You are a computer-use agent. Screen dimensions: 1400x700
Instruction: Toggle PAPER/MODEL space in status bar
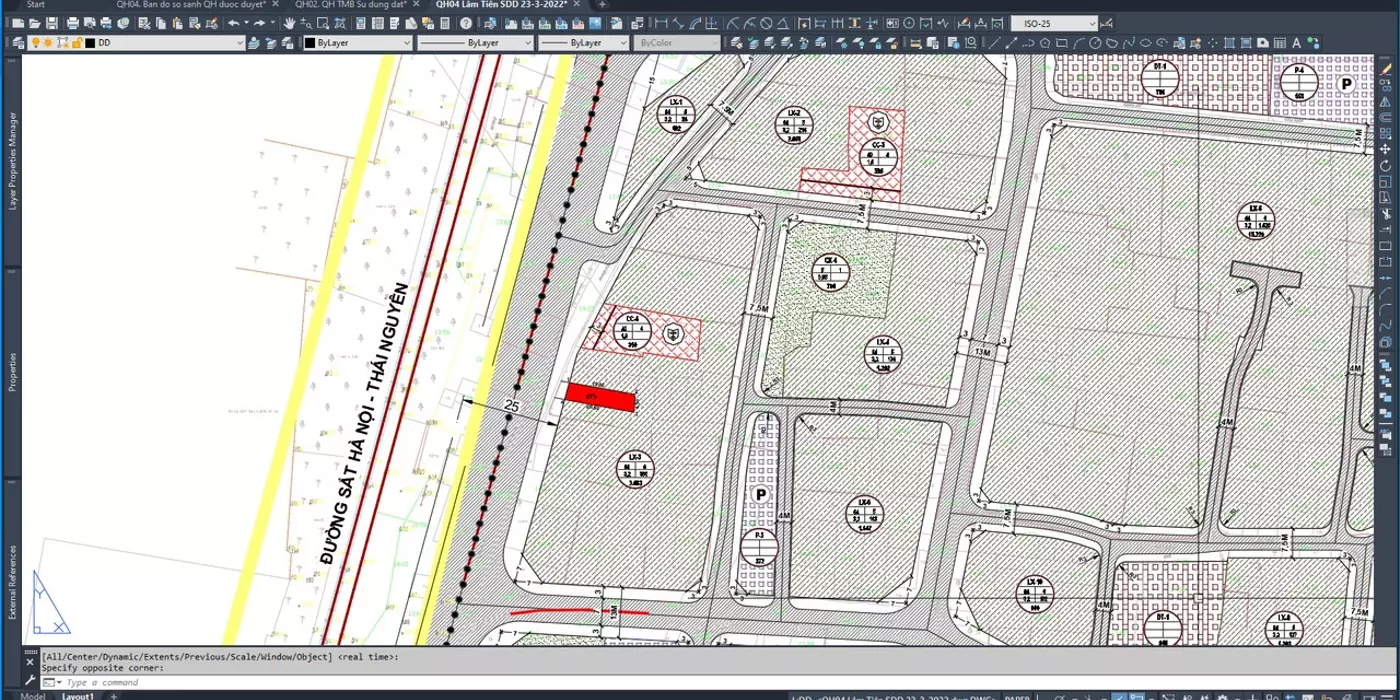(1016, 696)
